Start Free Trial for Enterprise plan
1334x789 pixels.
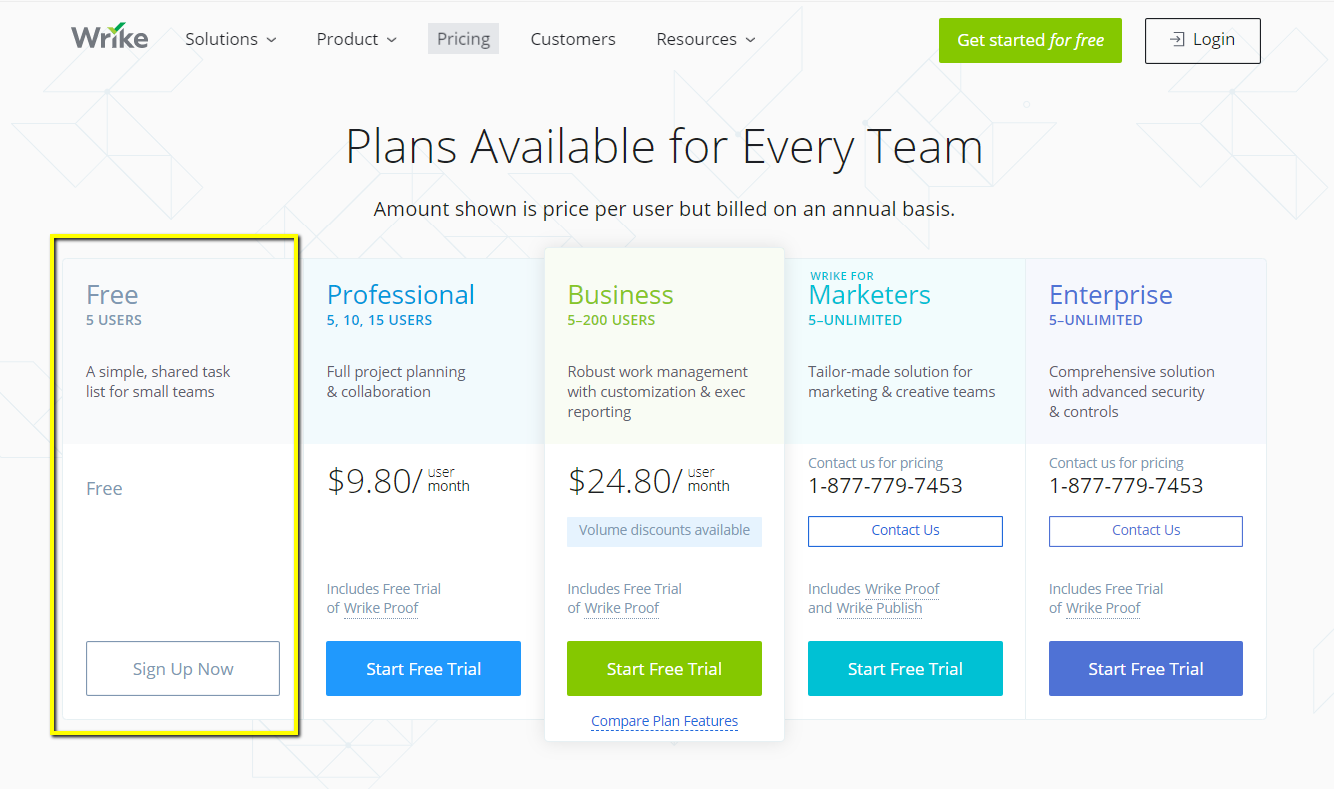point(1145,669)
